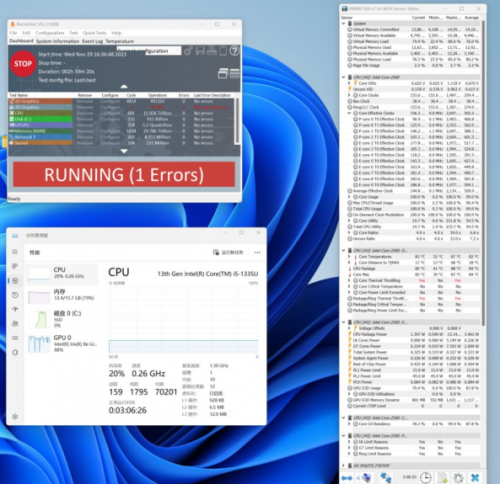The image size is (500, 484).
Task: Expand the Core VIDs row in HWiNFO
Action: click(349, 83)
